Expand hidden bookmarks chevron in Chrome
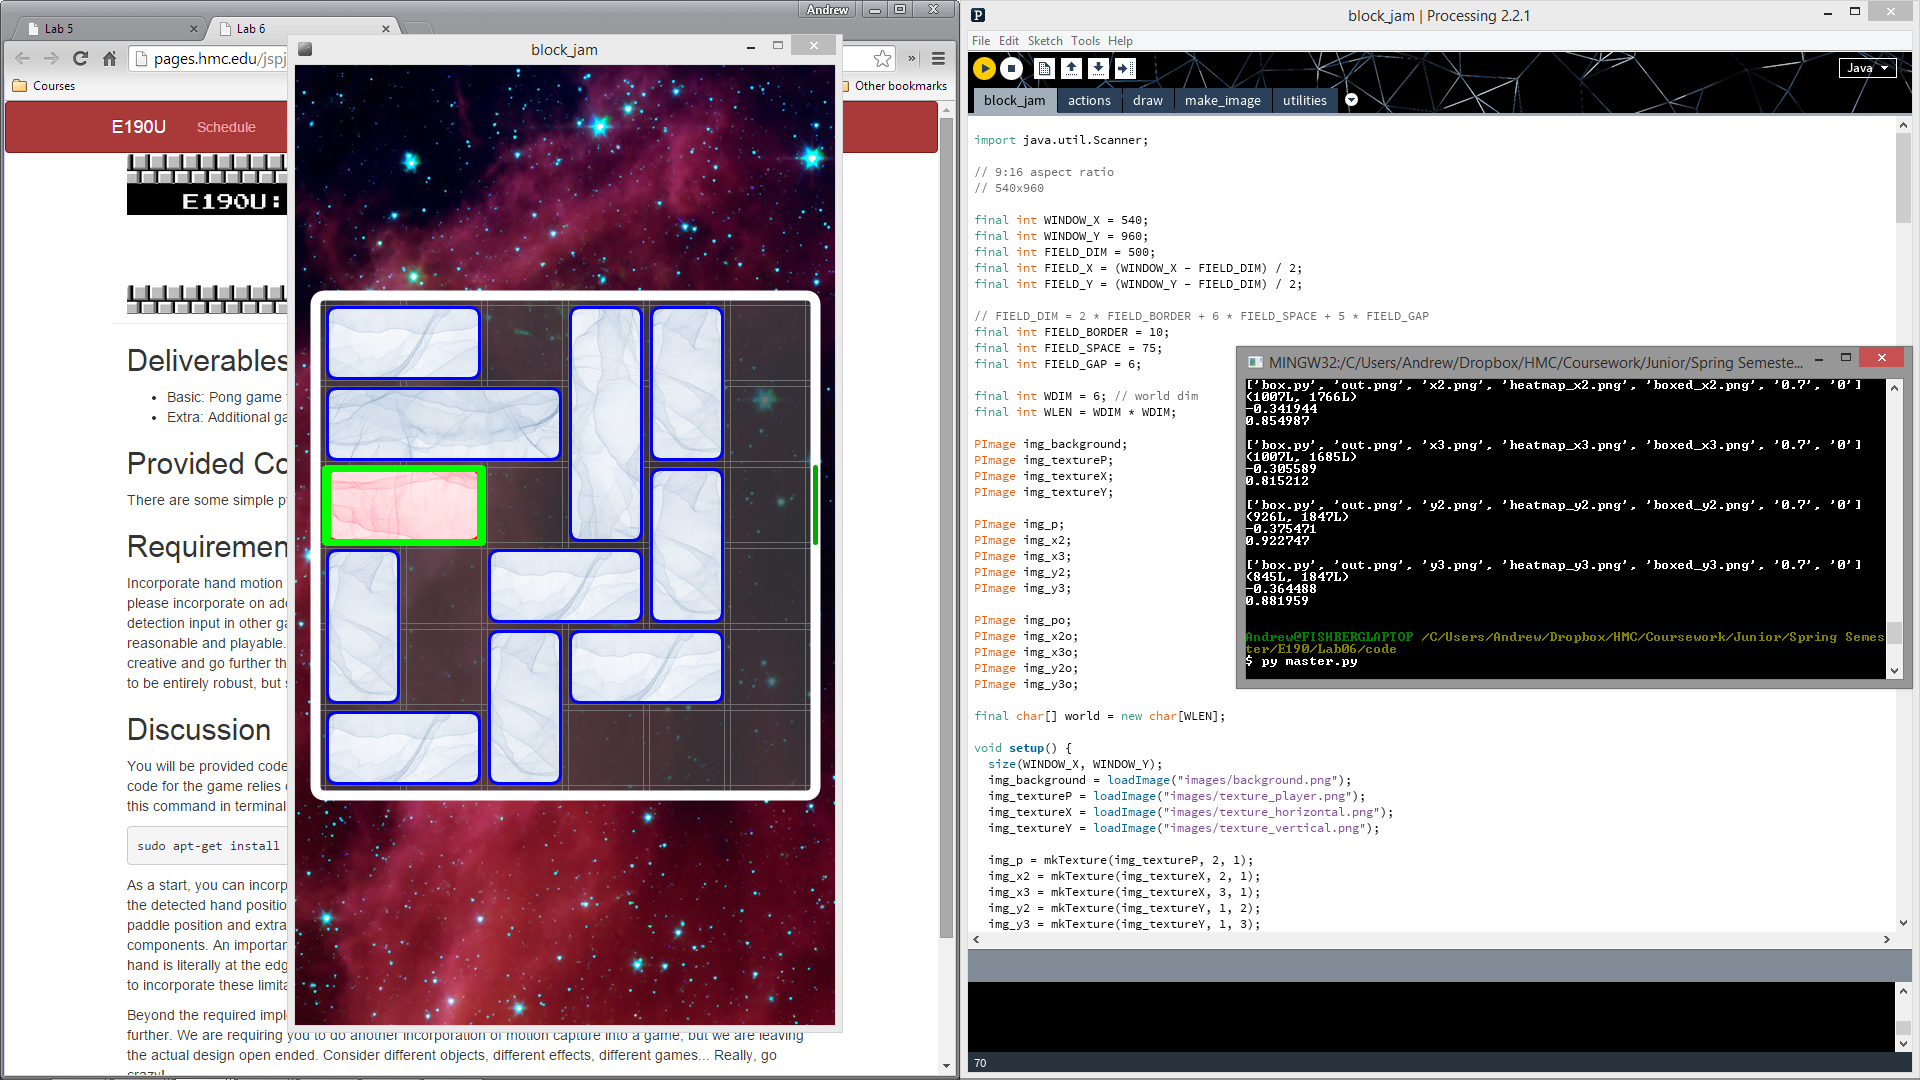The height and width of the screenshot is (1080, 1920). 911,59
